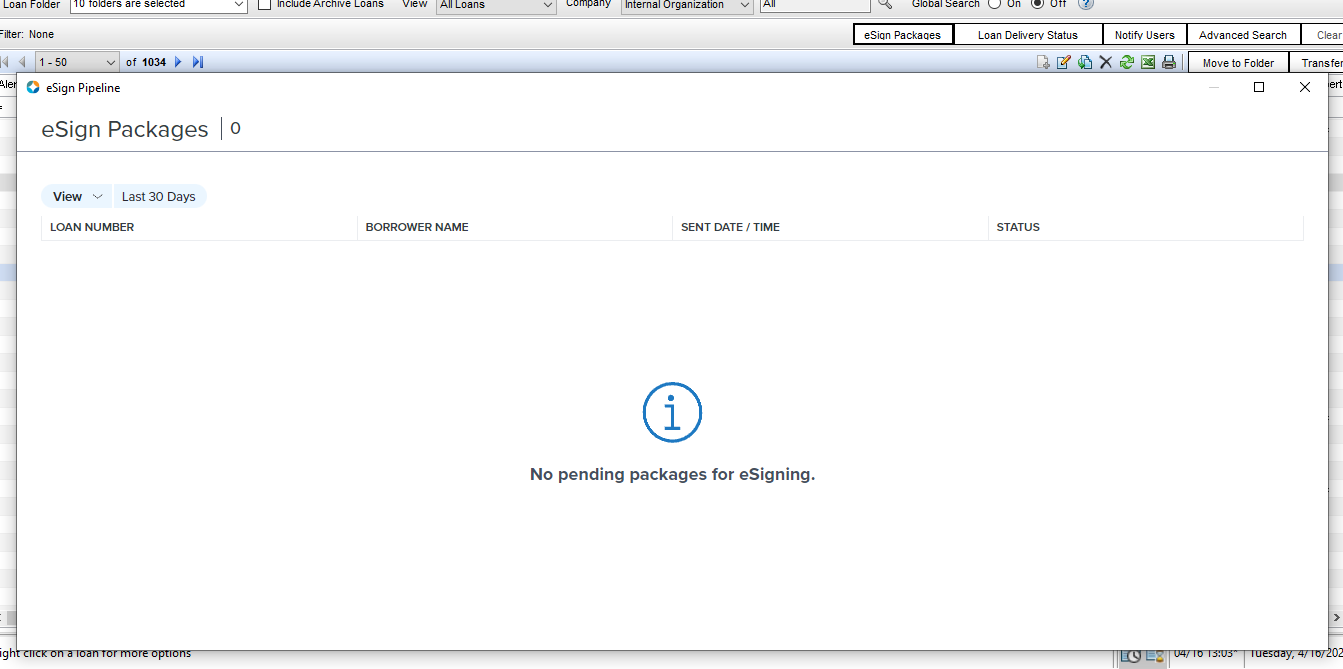Viewport: 1343px width, 669px height.
Task: Click the magnifying glass search icon
Action: [885, 5]
